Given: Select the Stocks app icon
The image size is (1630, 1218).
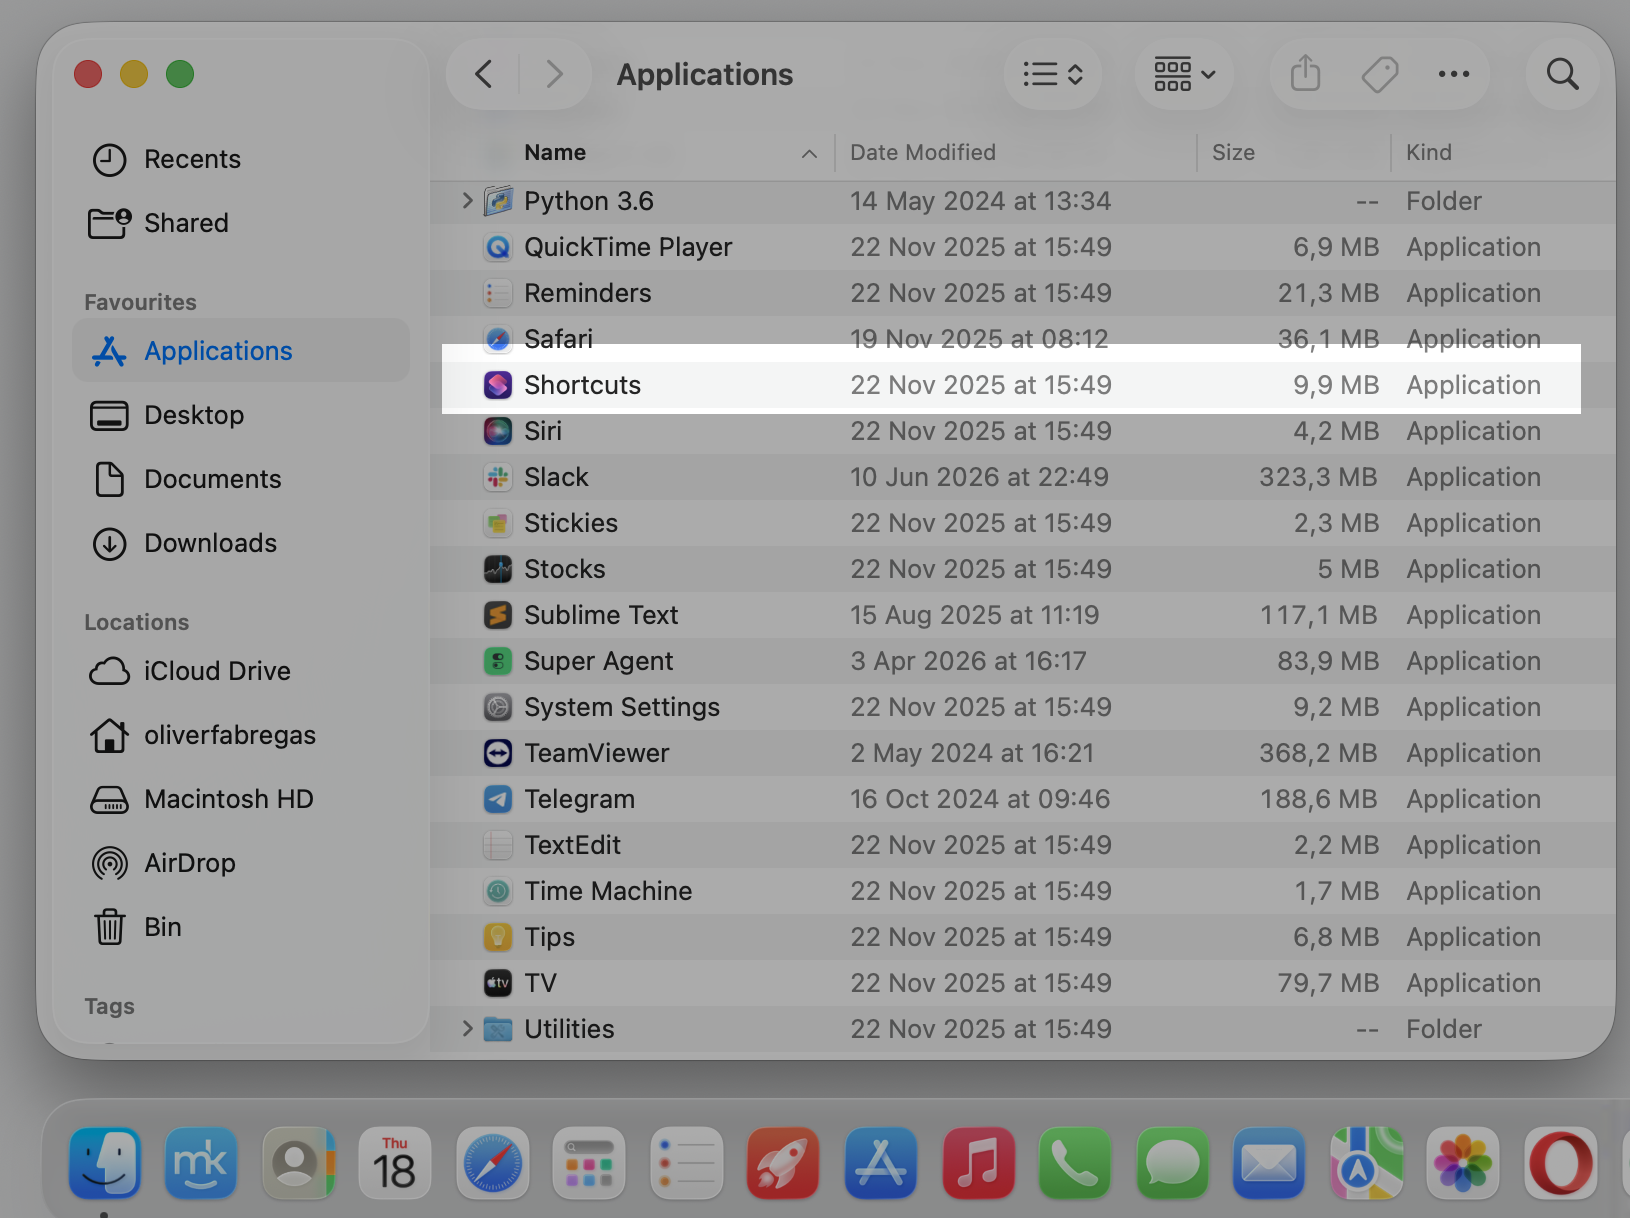Looking at the screenshot, I should [498, 569].
